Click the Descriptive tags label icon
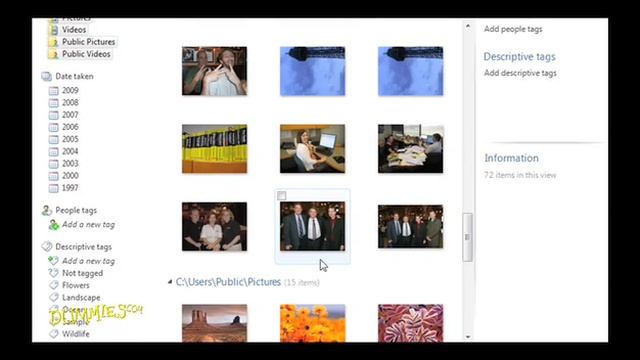 [x=47, y=247]
